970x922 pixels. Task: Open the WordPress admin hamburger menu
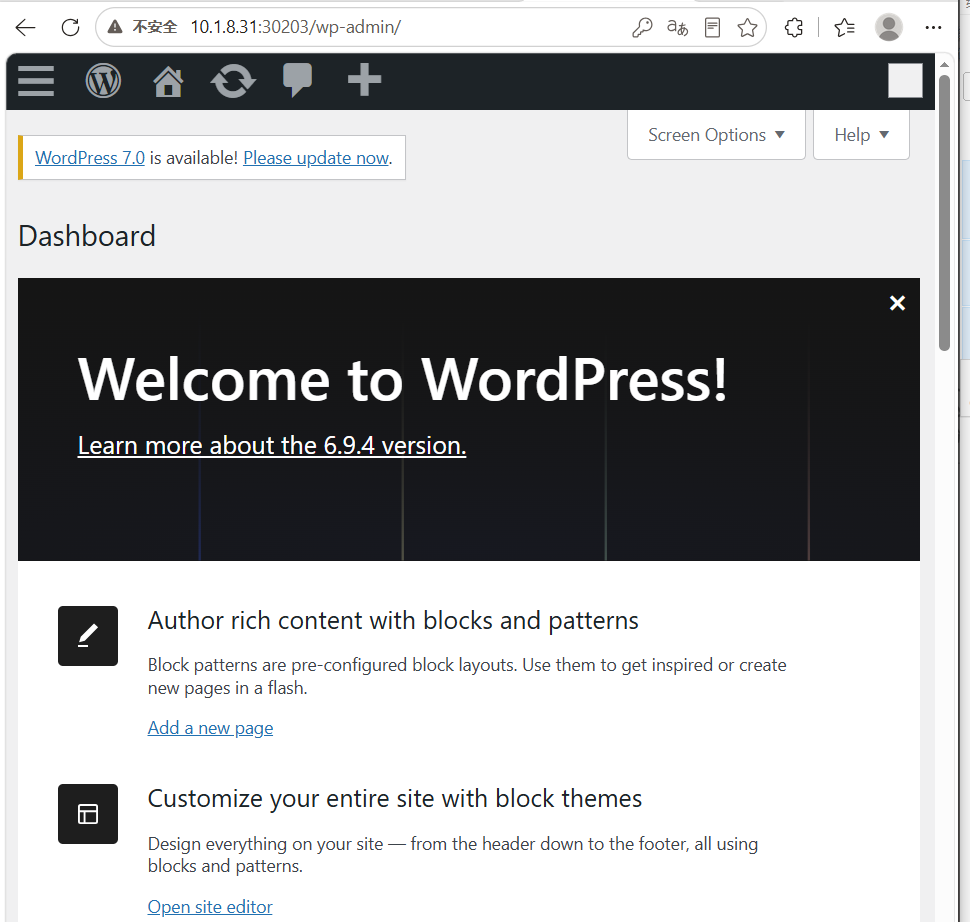36,81
